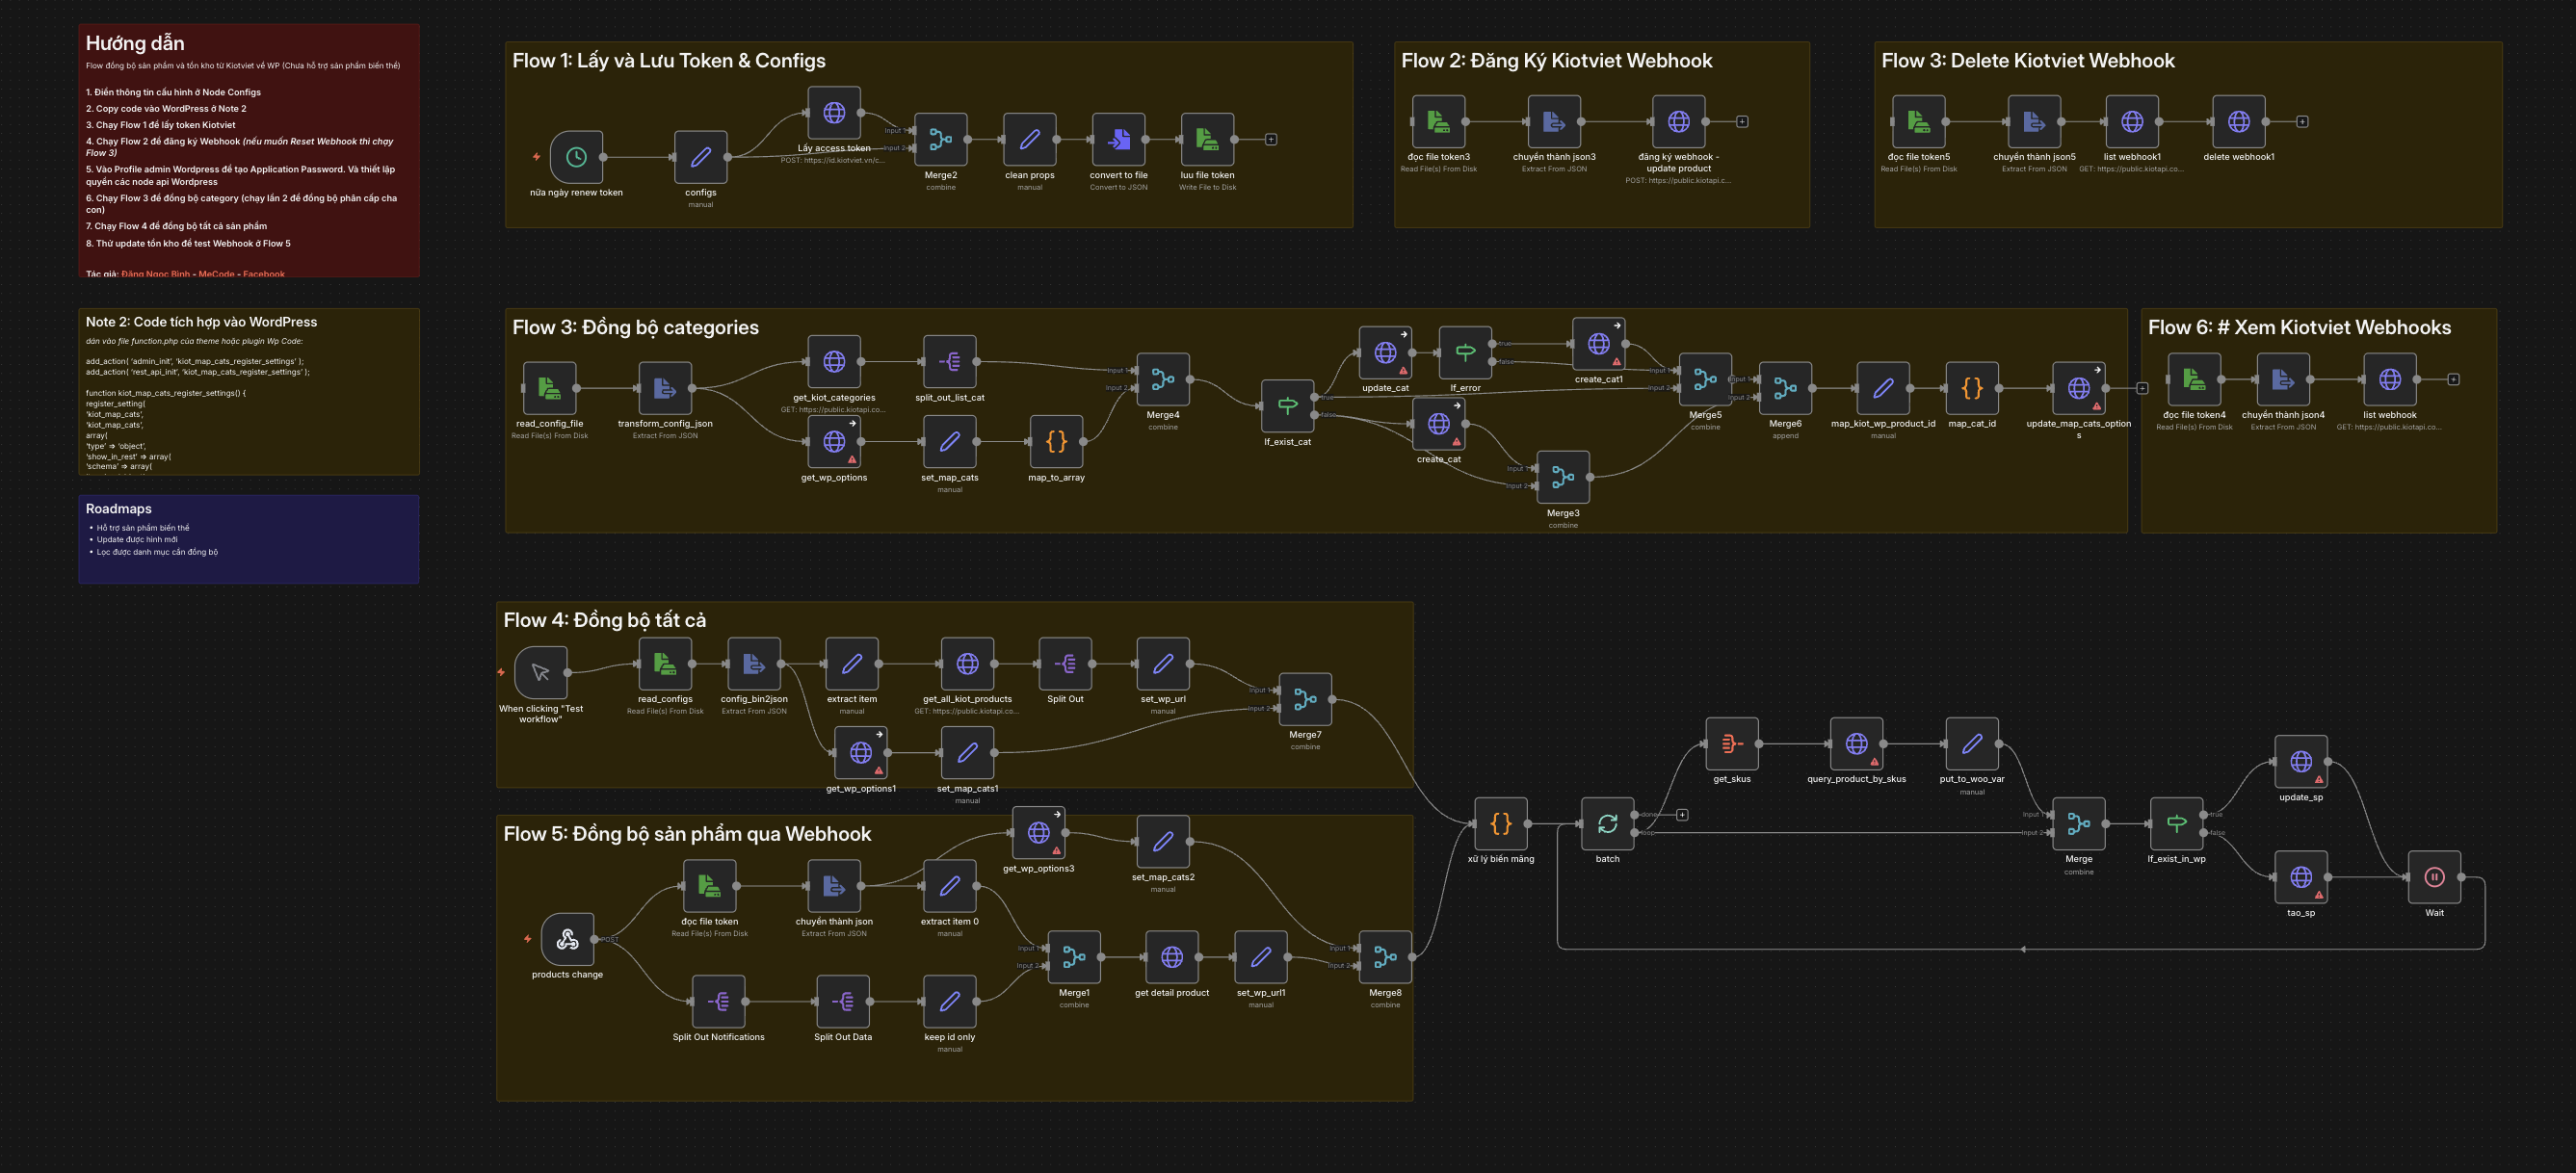The height and width of the screenshot is (1173, 2576).
Task: Click the 'batch' loop node
Action: click(1607, 824)
